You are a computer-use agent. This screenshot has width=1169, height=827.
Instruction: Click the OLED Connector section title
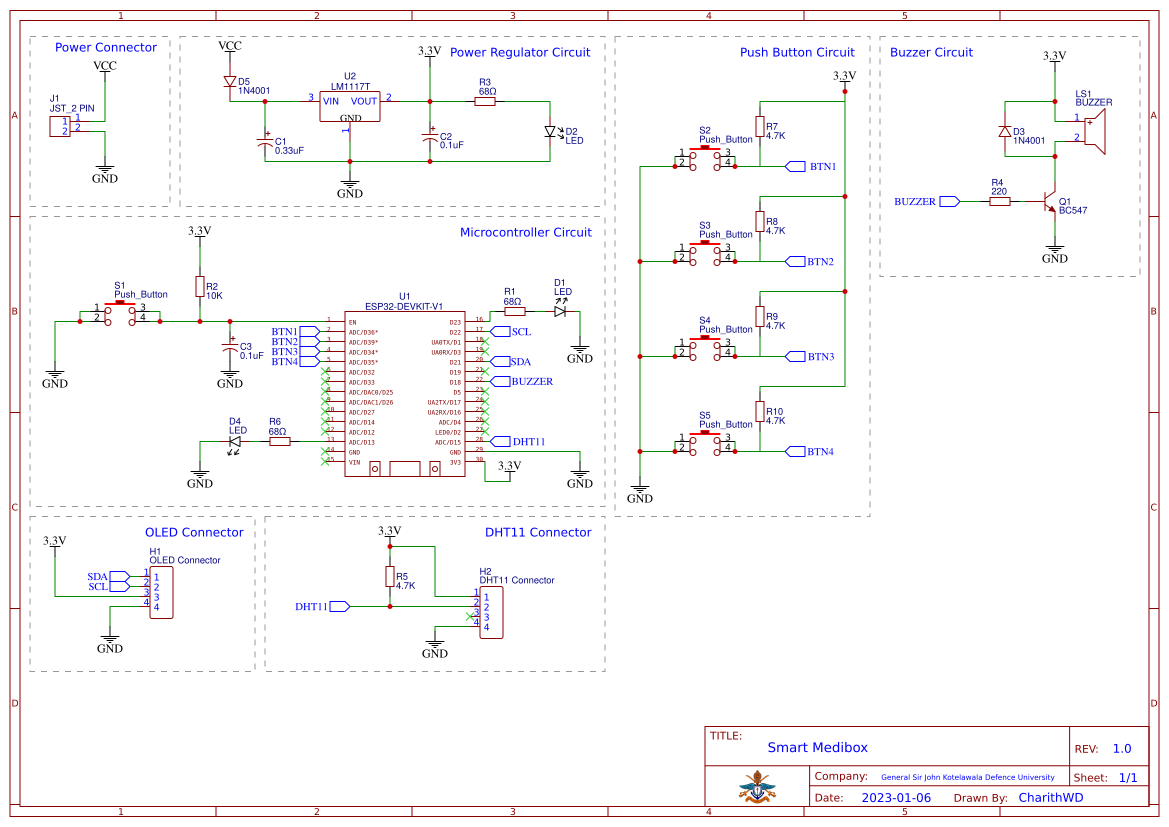pos(193,532)
